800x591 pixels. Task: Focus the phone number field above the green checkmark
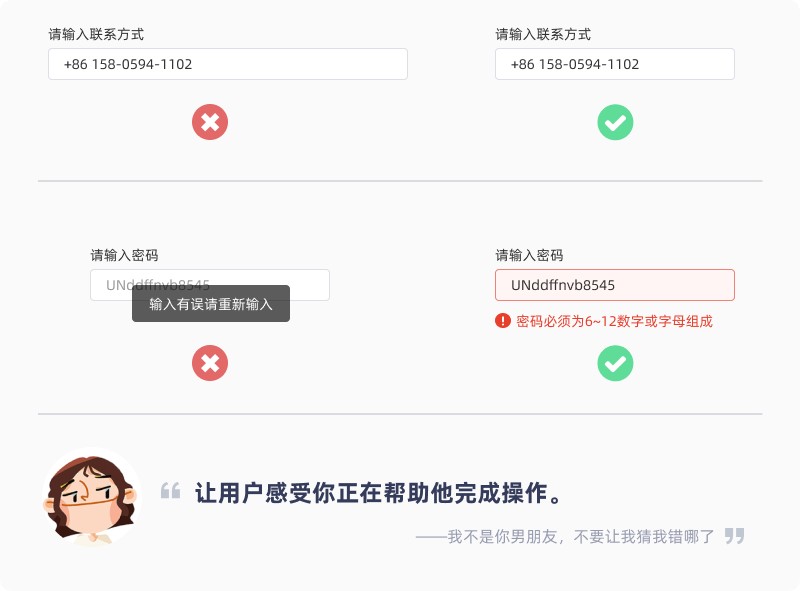tap(615, 64)
